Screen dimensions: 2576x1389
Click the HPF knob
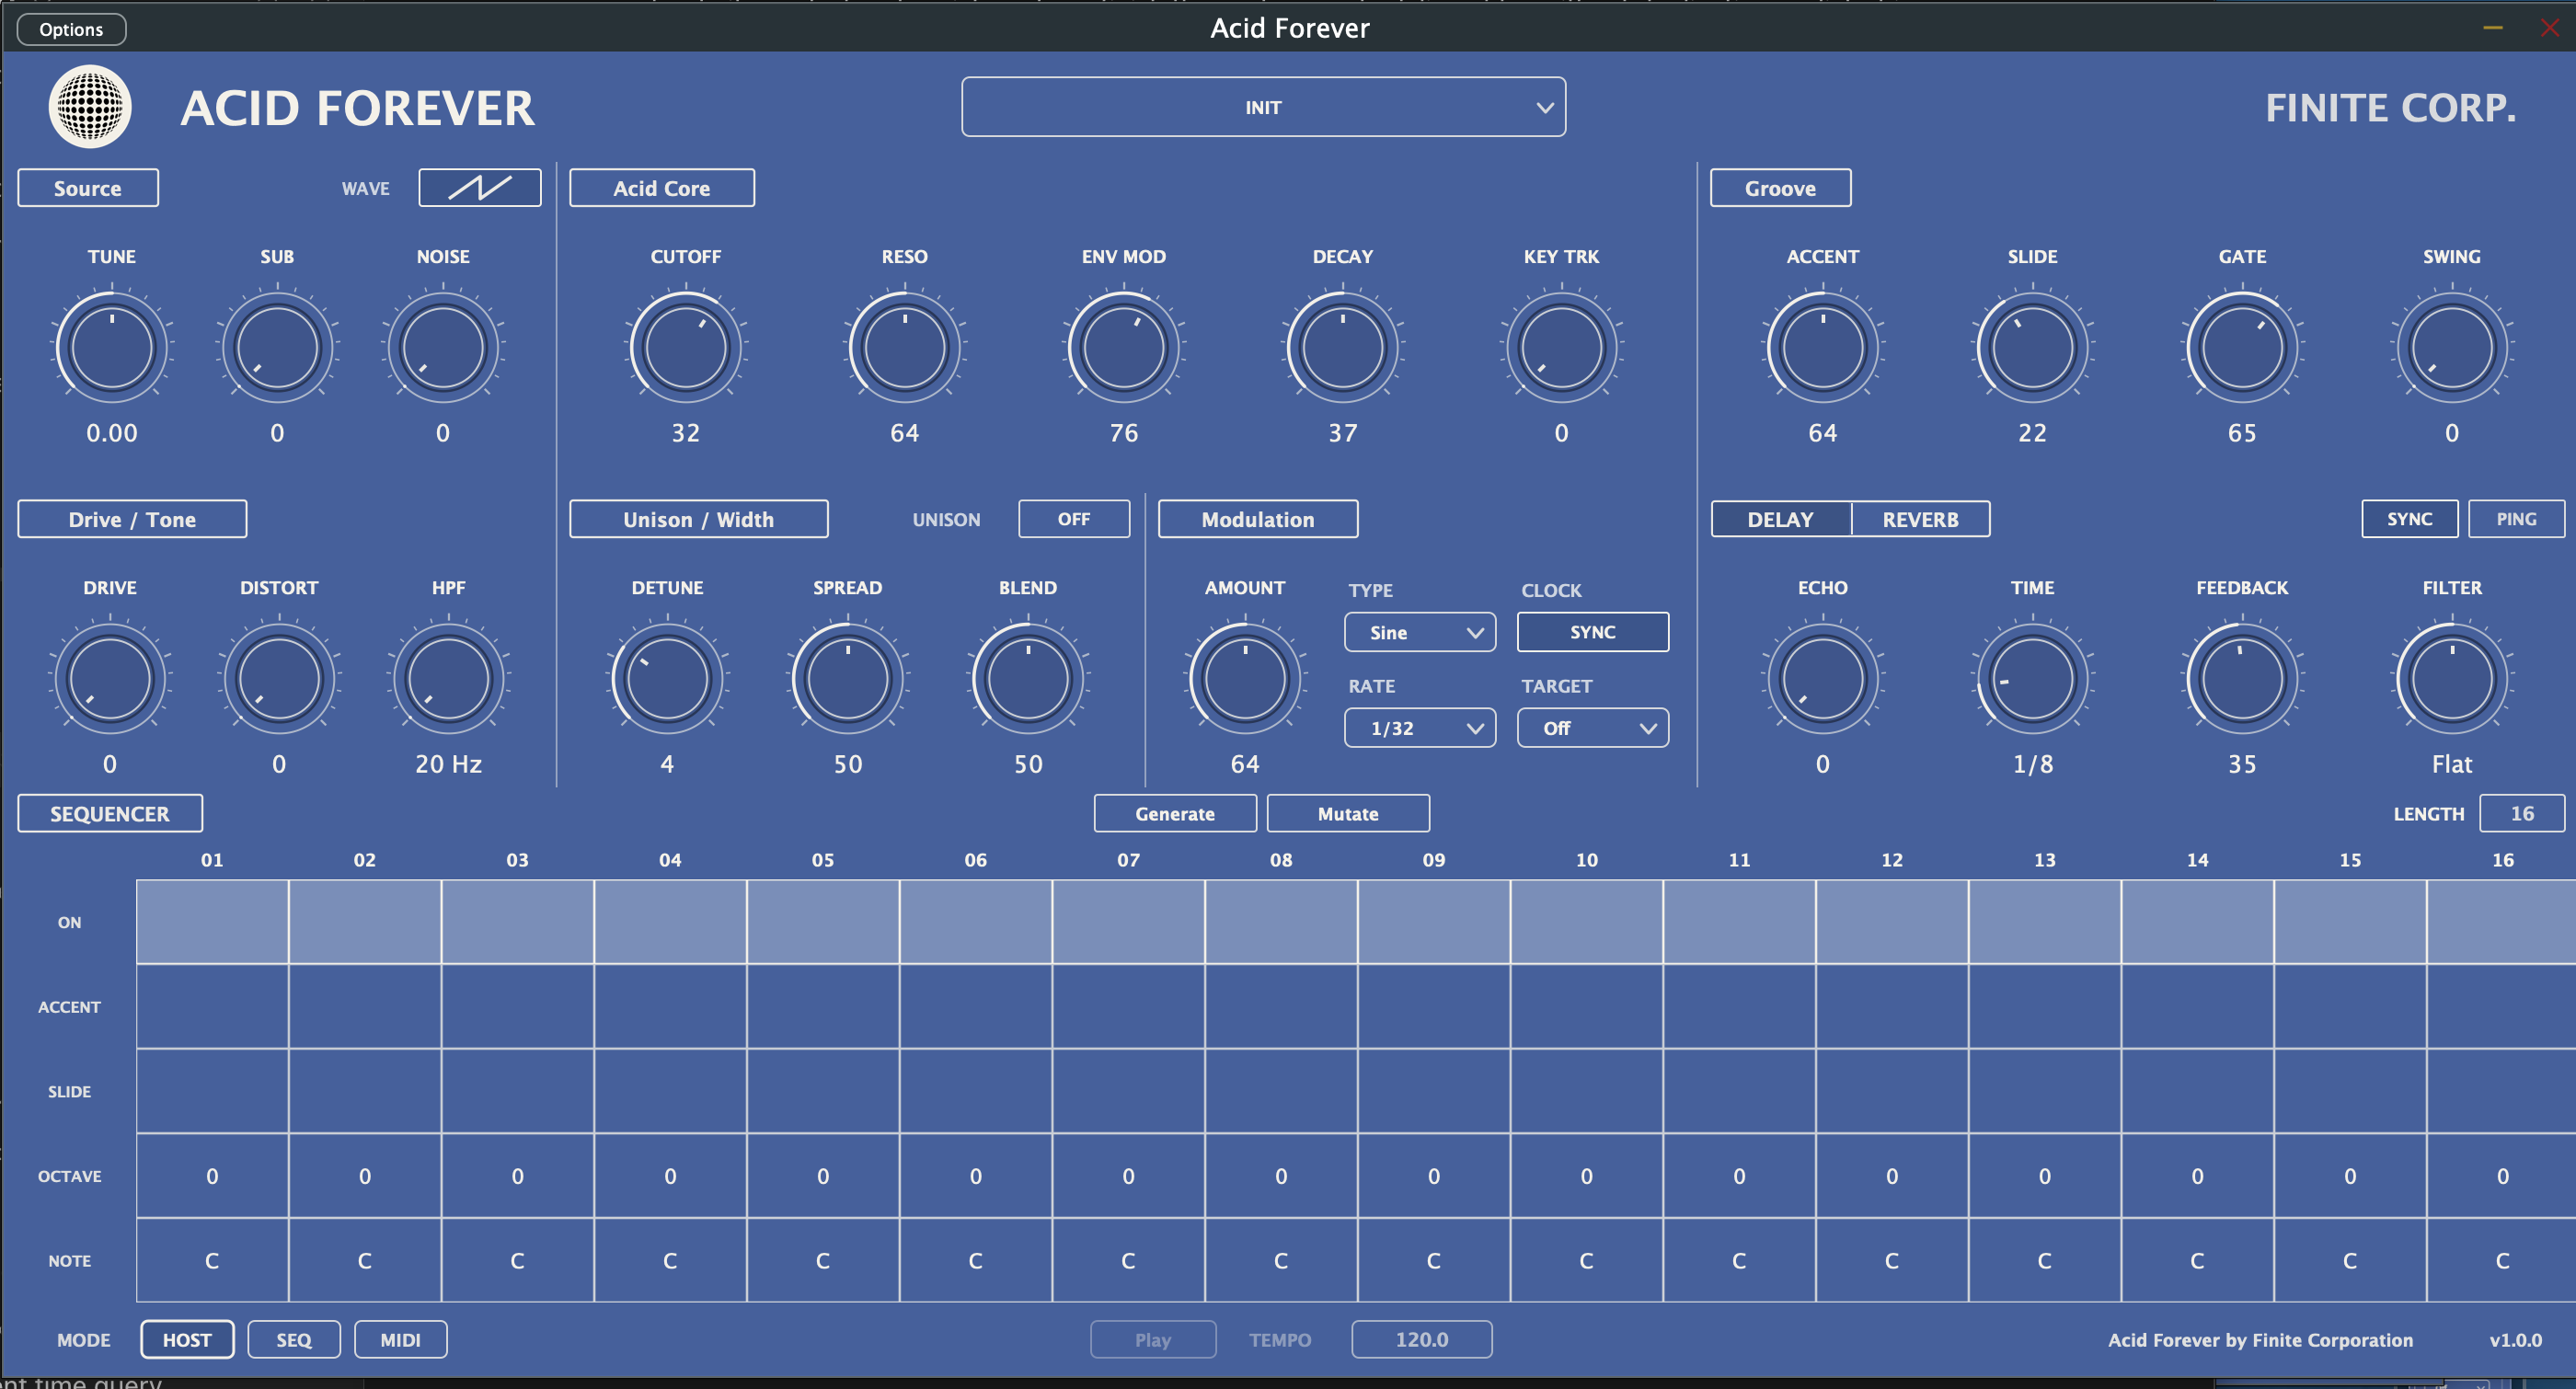click(449, 679)
